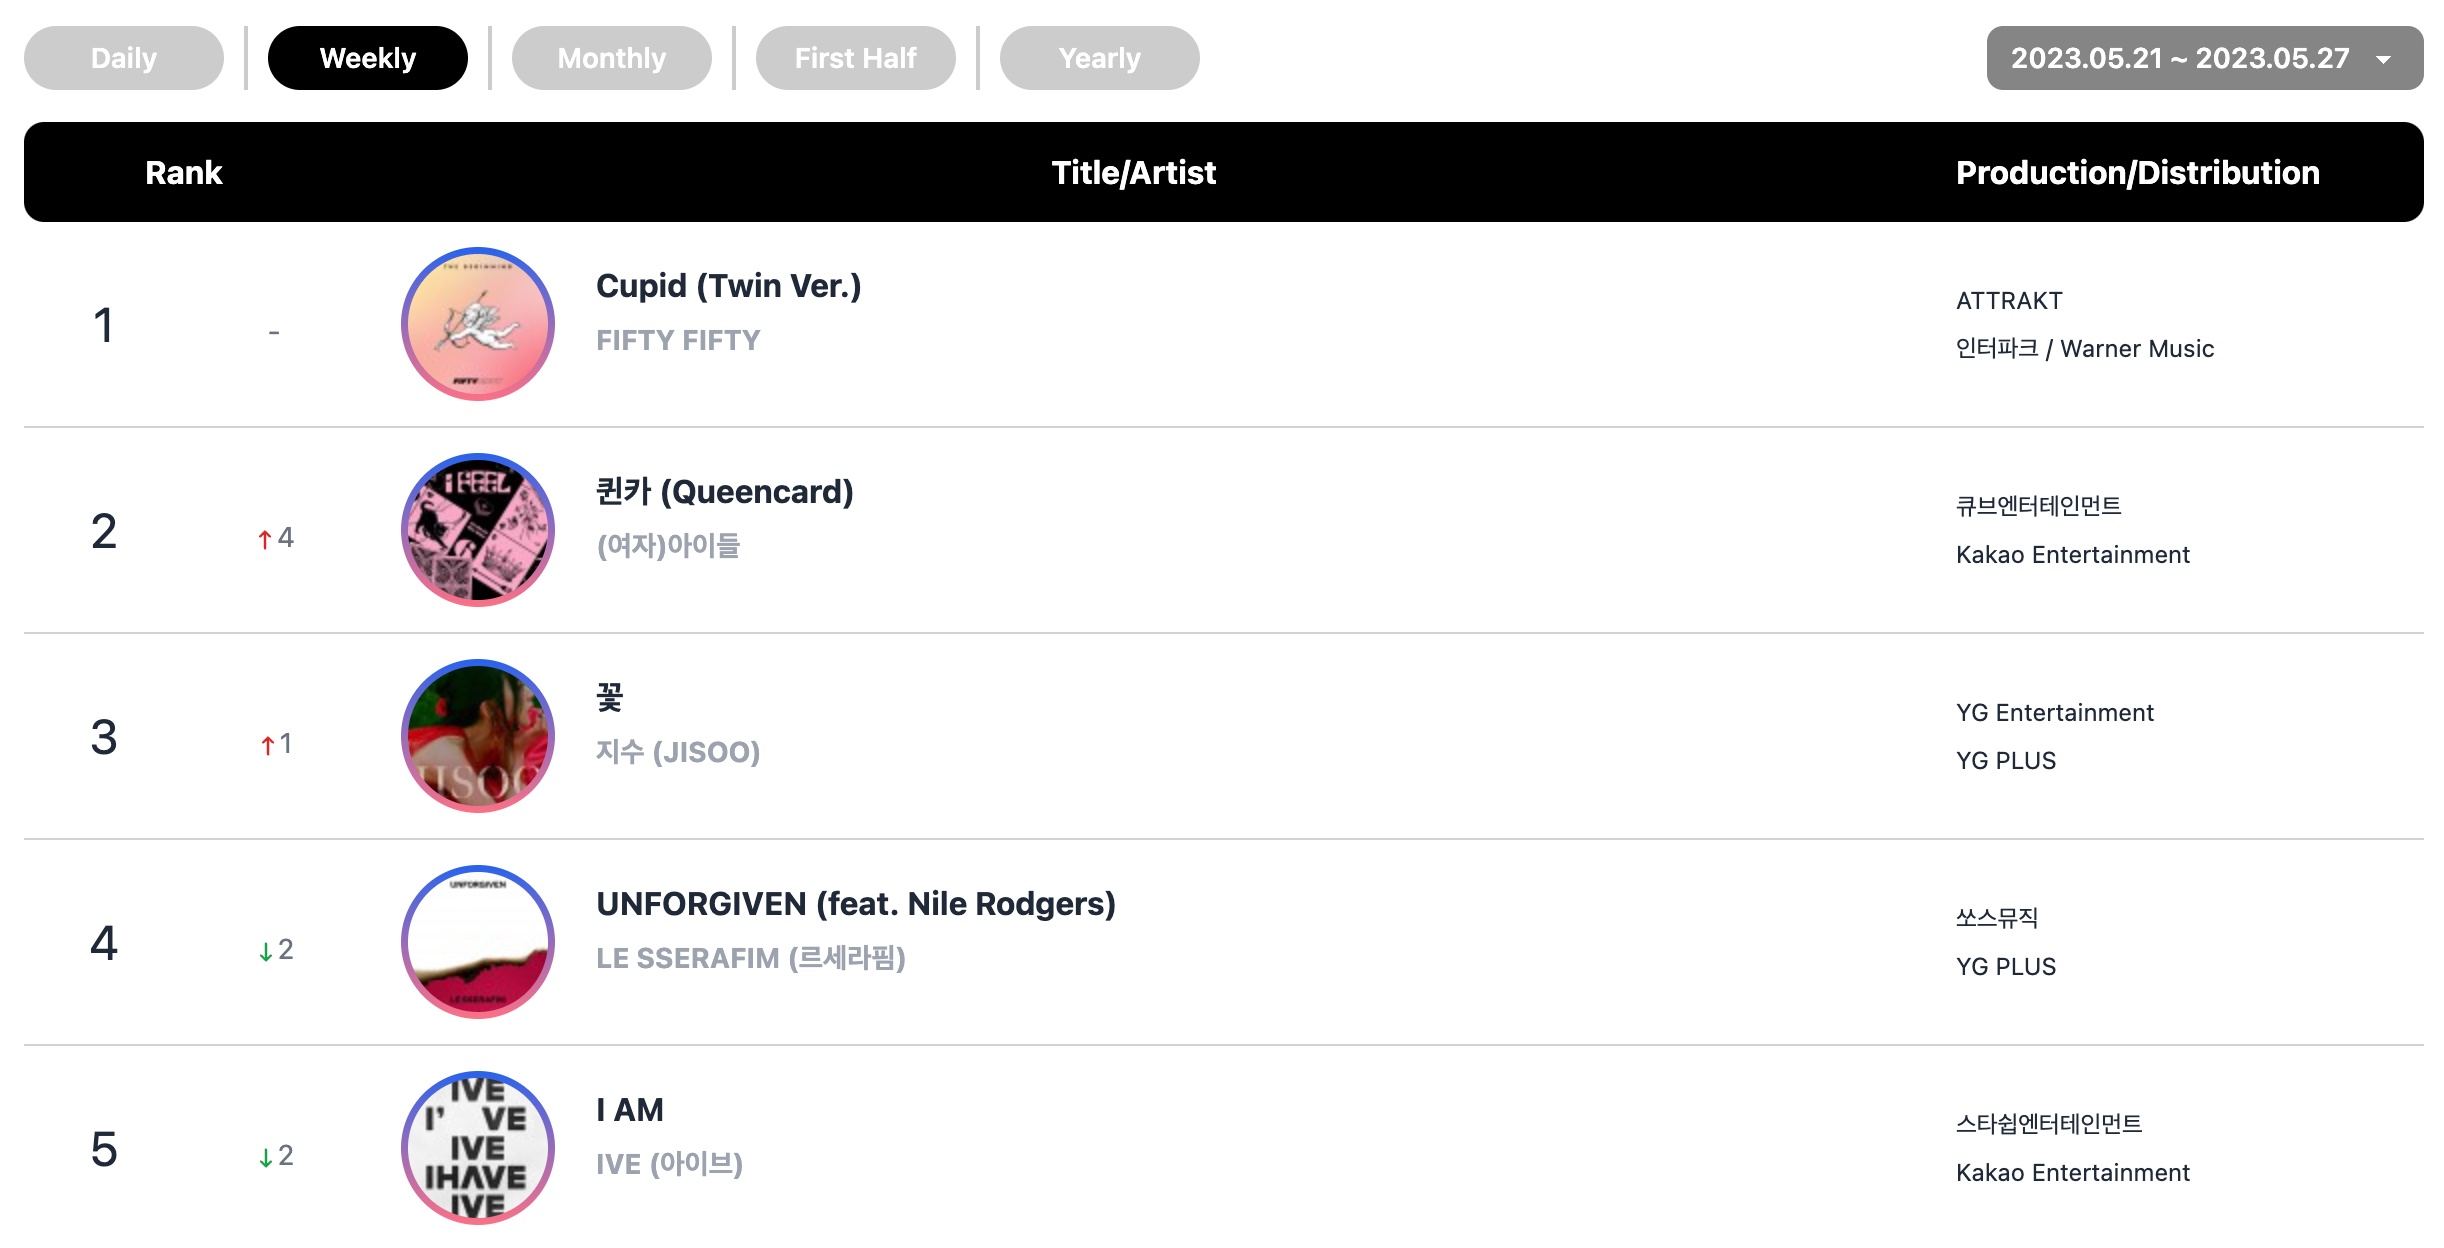Open the 퀸카 (Queencard) song title

point(725,492)
